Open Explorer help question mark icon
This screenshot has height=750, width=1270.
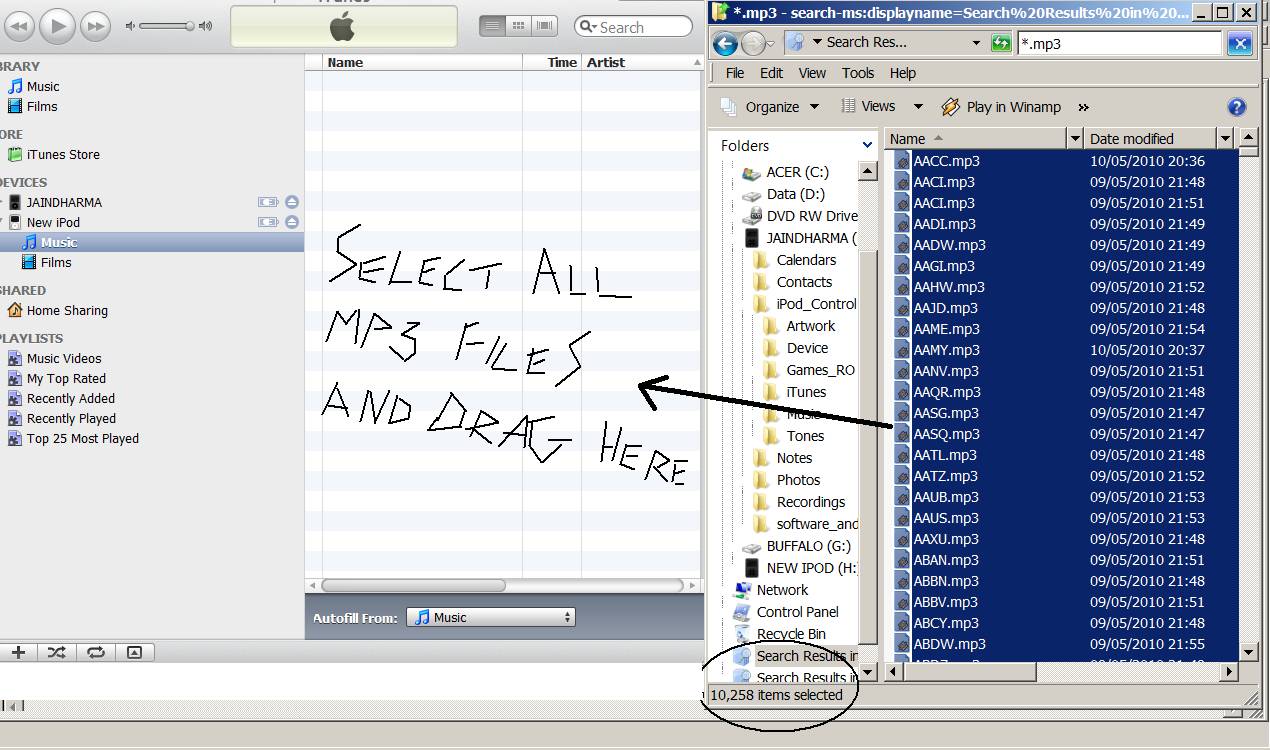pos(1236,107)
